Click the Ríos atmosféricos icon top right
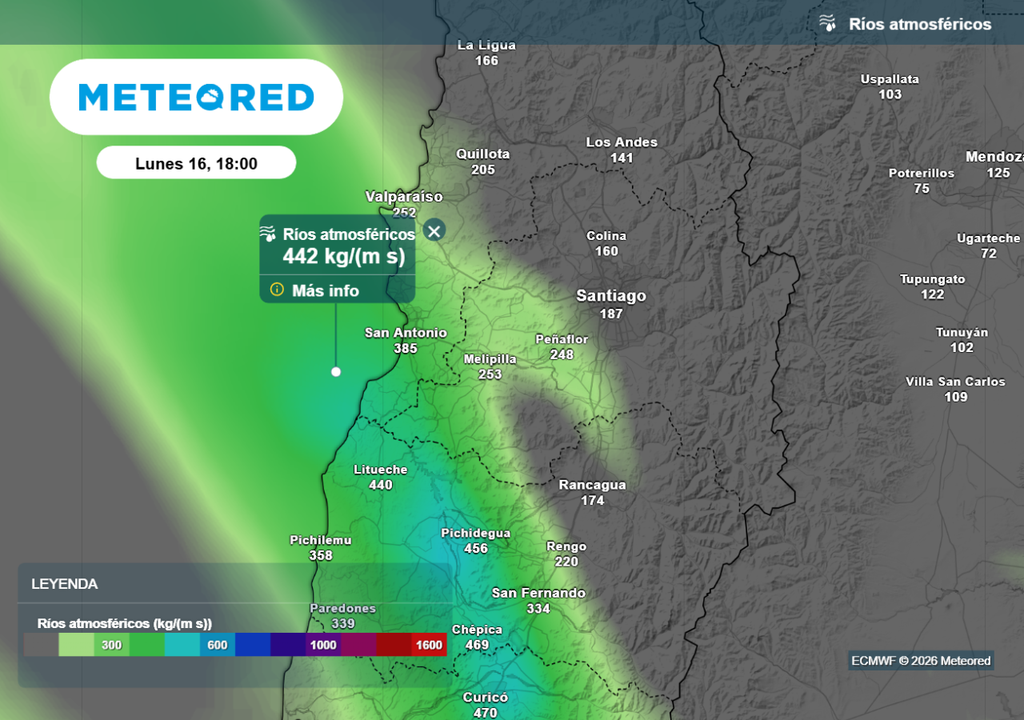Image resolution: width=1024 pixels, height=720 pixels. pyautogui.click(x=827, y=23)
